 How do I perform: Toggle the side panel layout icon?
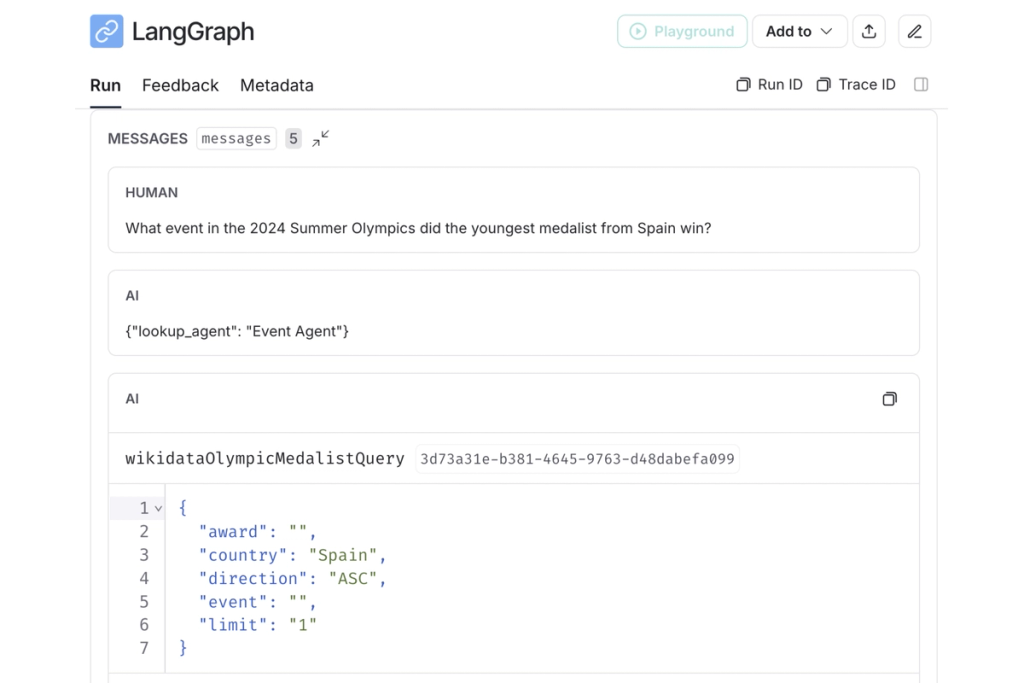[921, 85]
